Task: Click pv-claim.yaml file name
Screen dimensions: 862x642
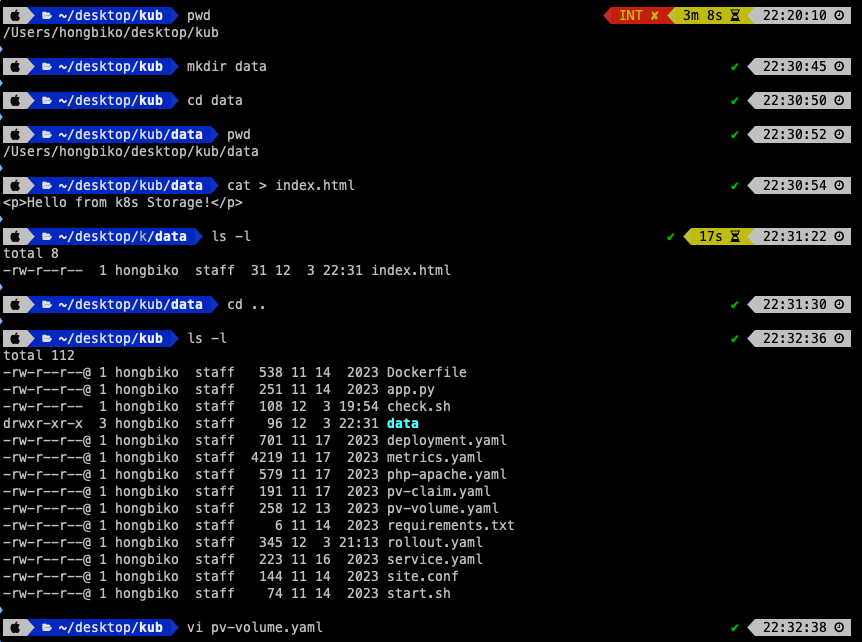Action: [439, 492]
